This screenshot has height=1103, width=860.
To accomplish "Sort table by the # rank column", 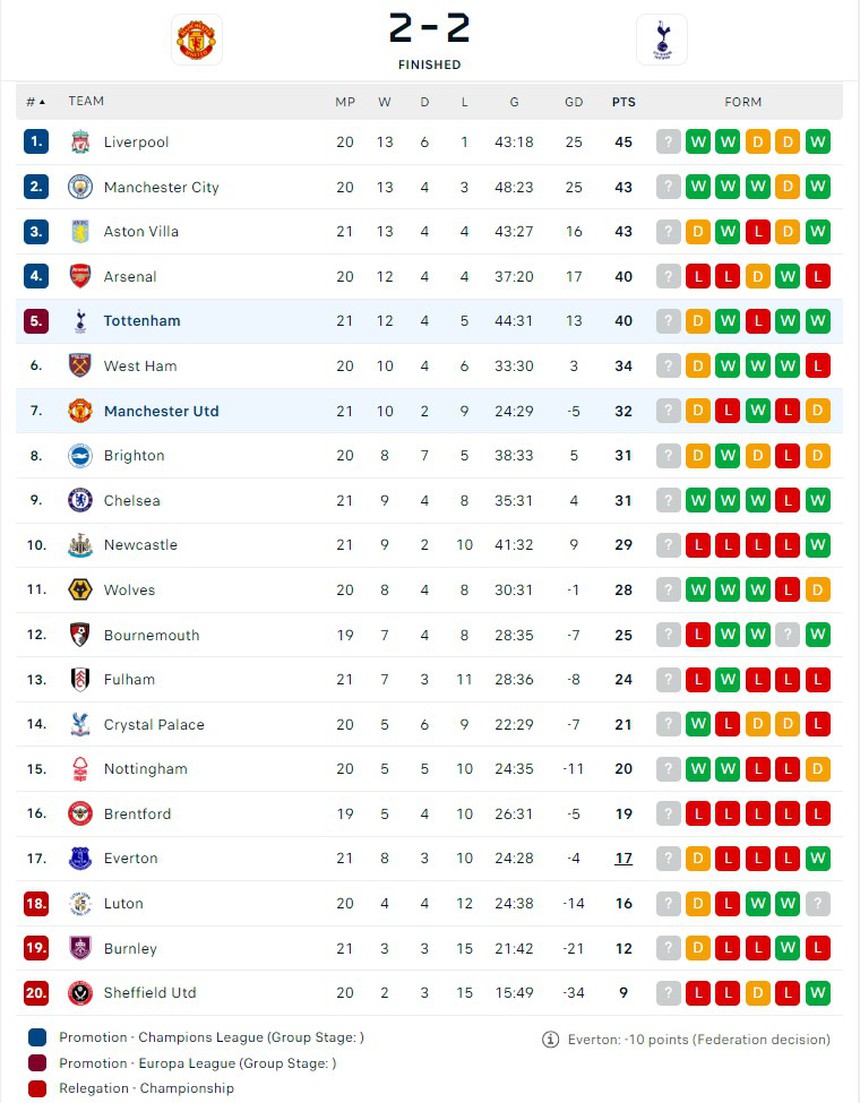I will 35,102.
